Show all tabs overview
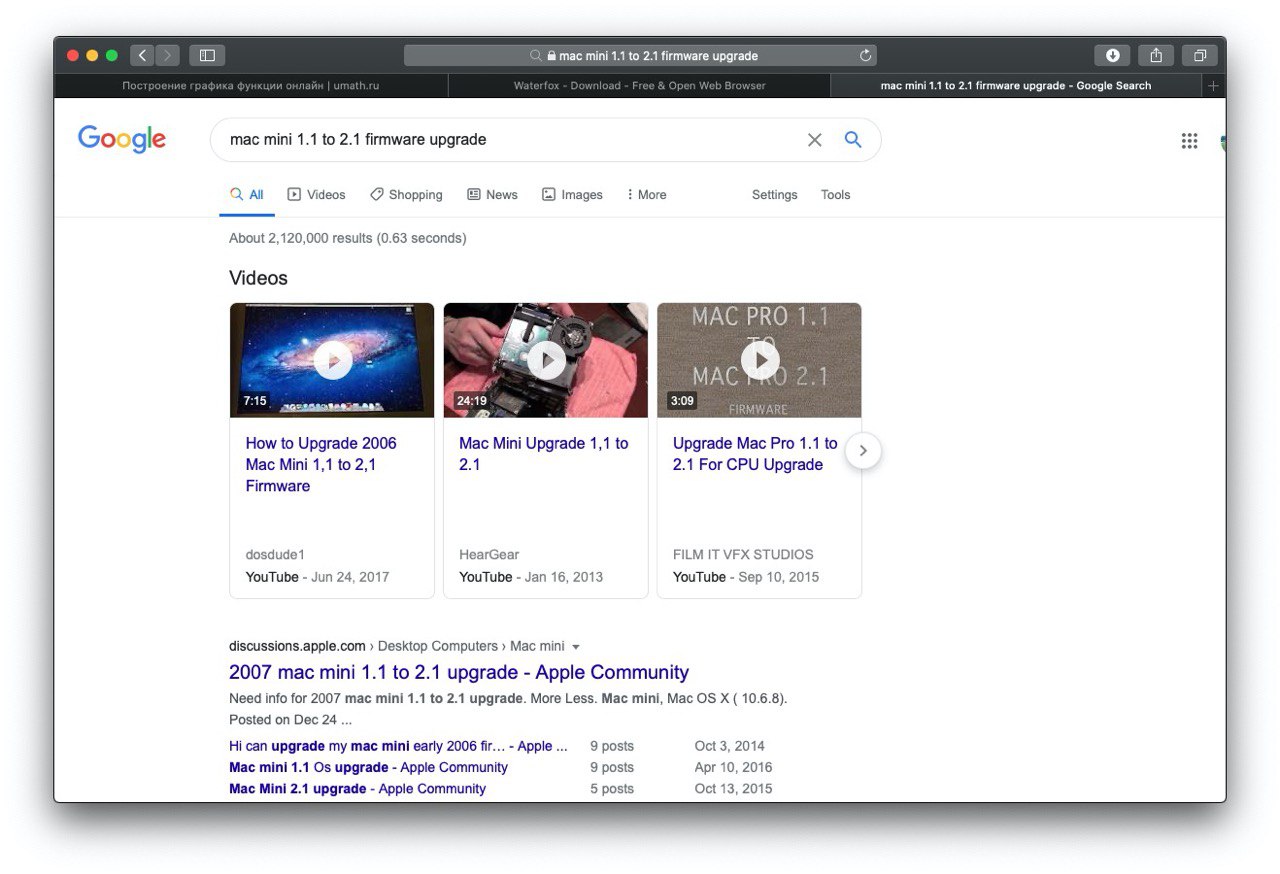The height and width of the screenshot is (874, 1280). tap(1200, 55)
